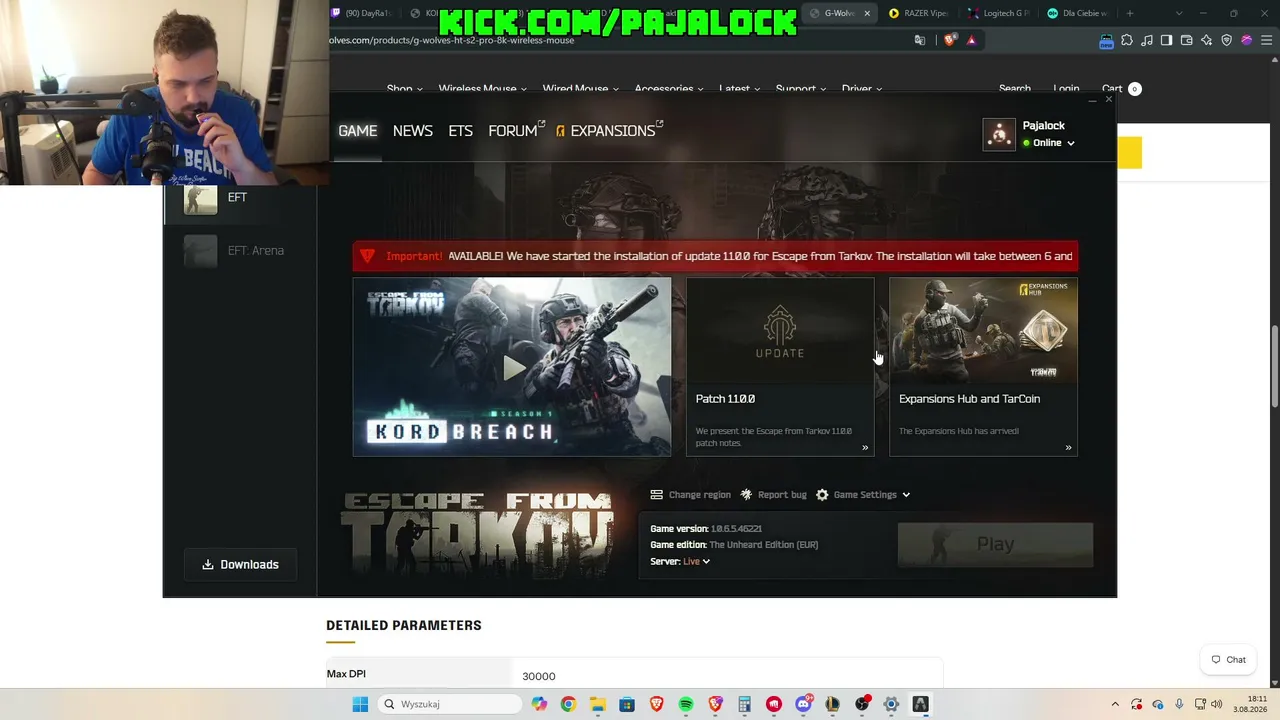Click the volume icon in system tray
Screen dimensions: 1280x720
pyautogui.click(x=1217, y=704)
